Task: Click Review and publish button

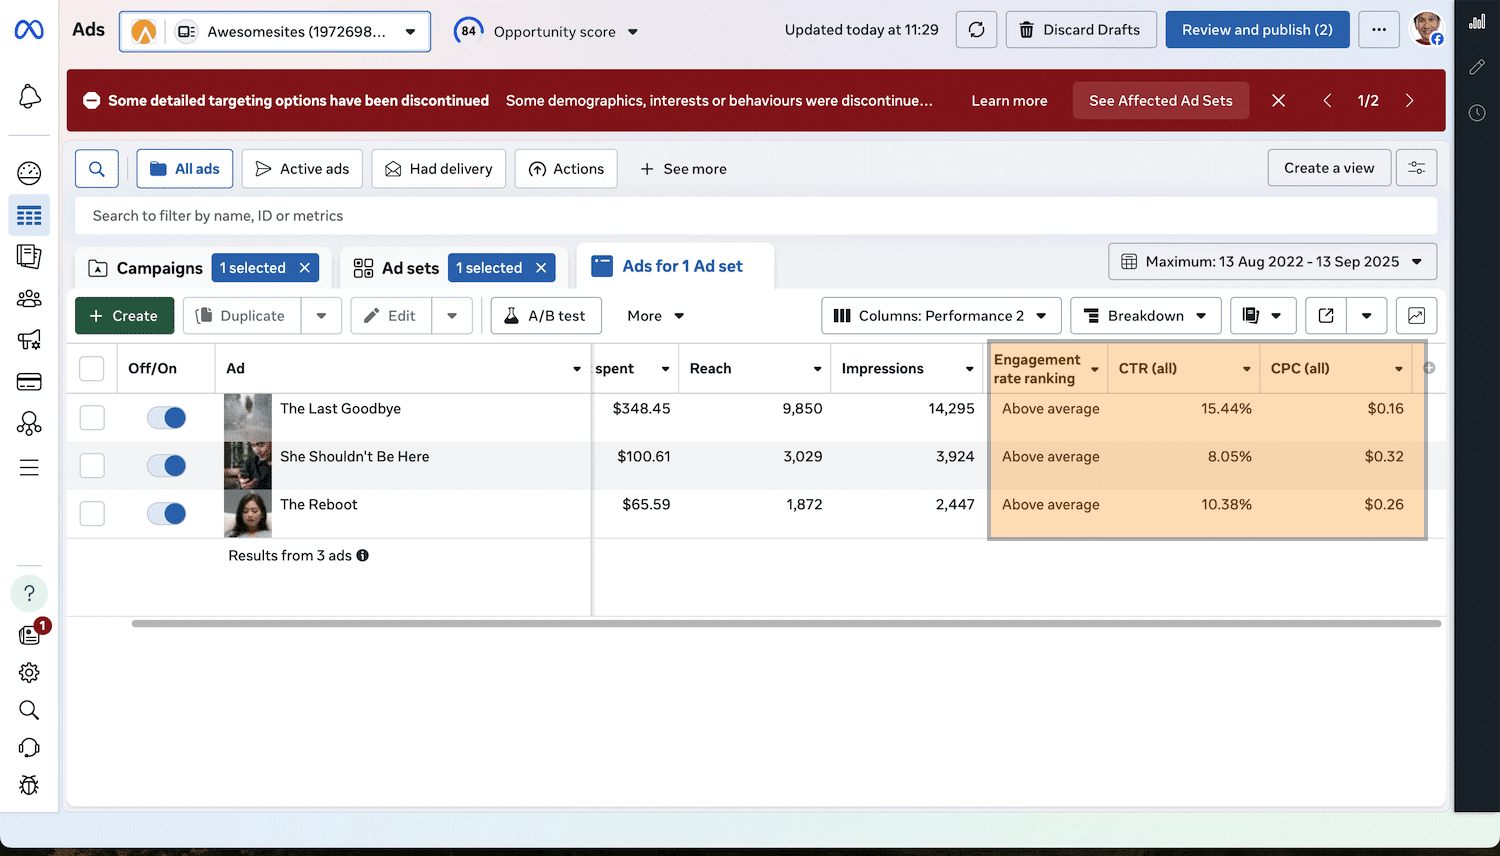Action: click(x=1257, y=30)
